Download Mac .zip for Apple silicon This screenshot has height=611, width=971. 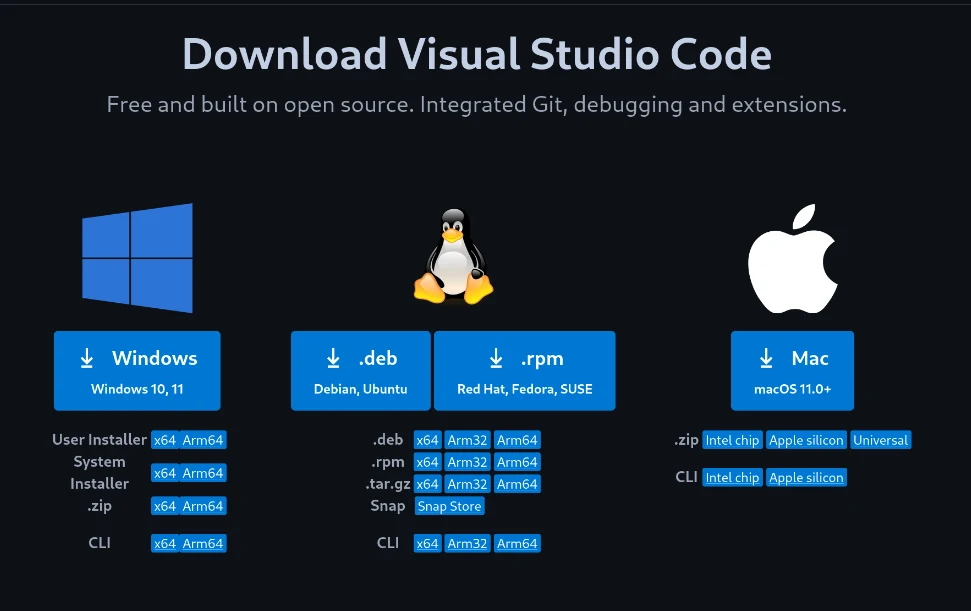806,440
